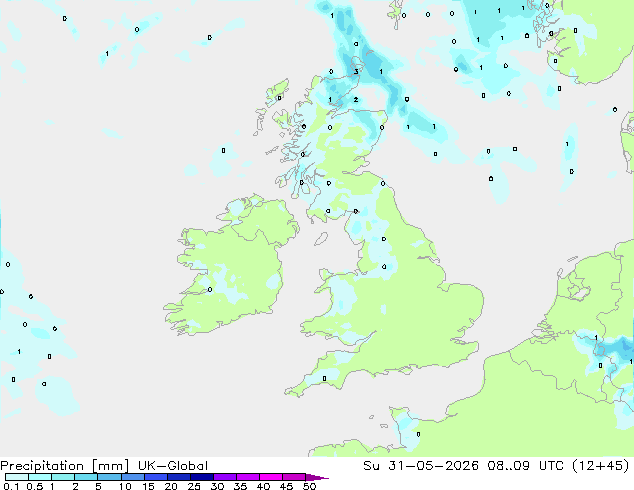Click the map value '2' in northern Scotland

pos(355,99)
